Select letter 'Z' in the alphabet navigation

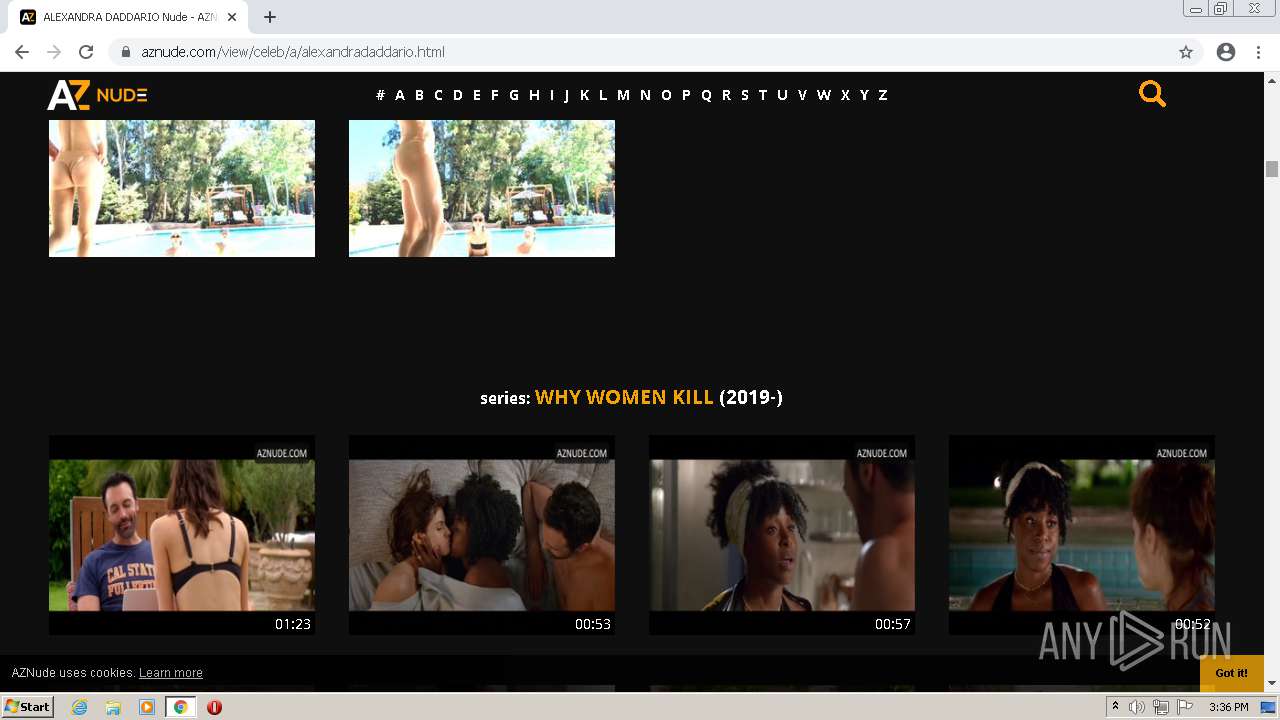pos(883,95)
